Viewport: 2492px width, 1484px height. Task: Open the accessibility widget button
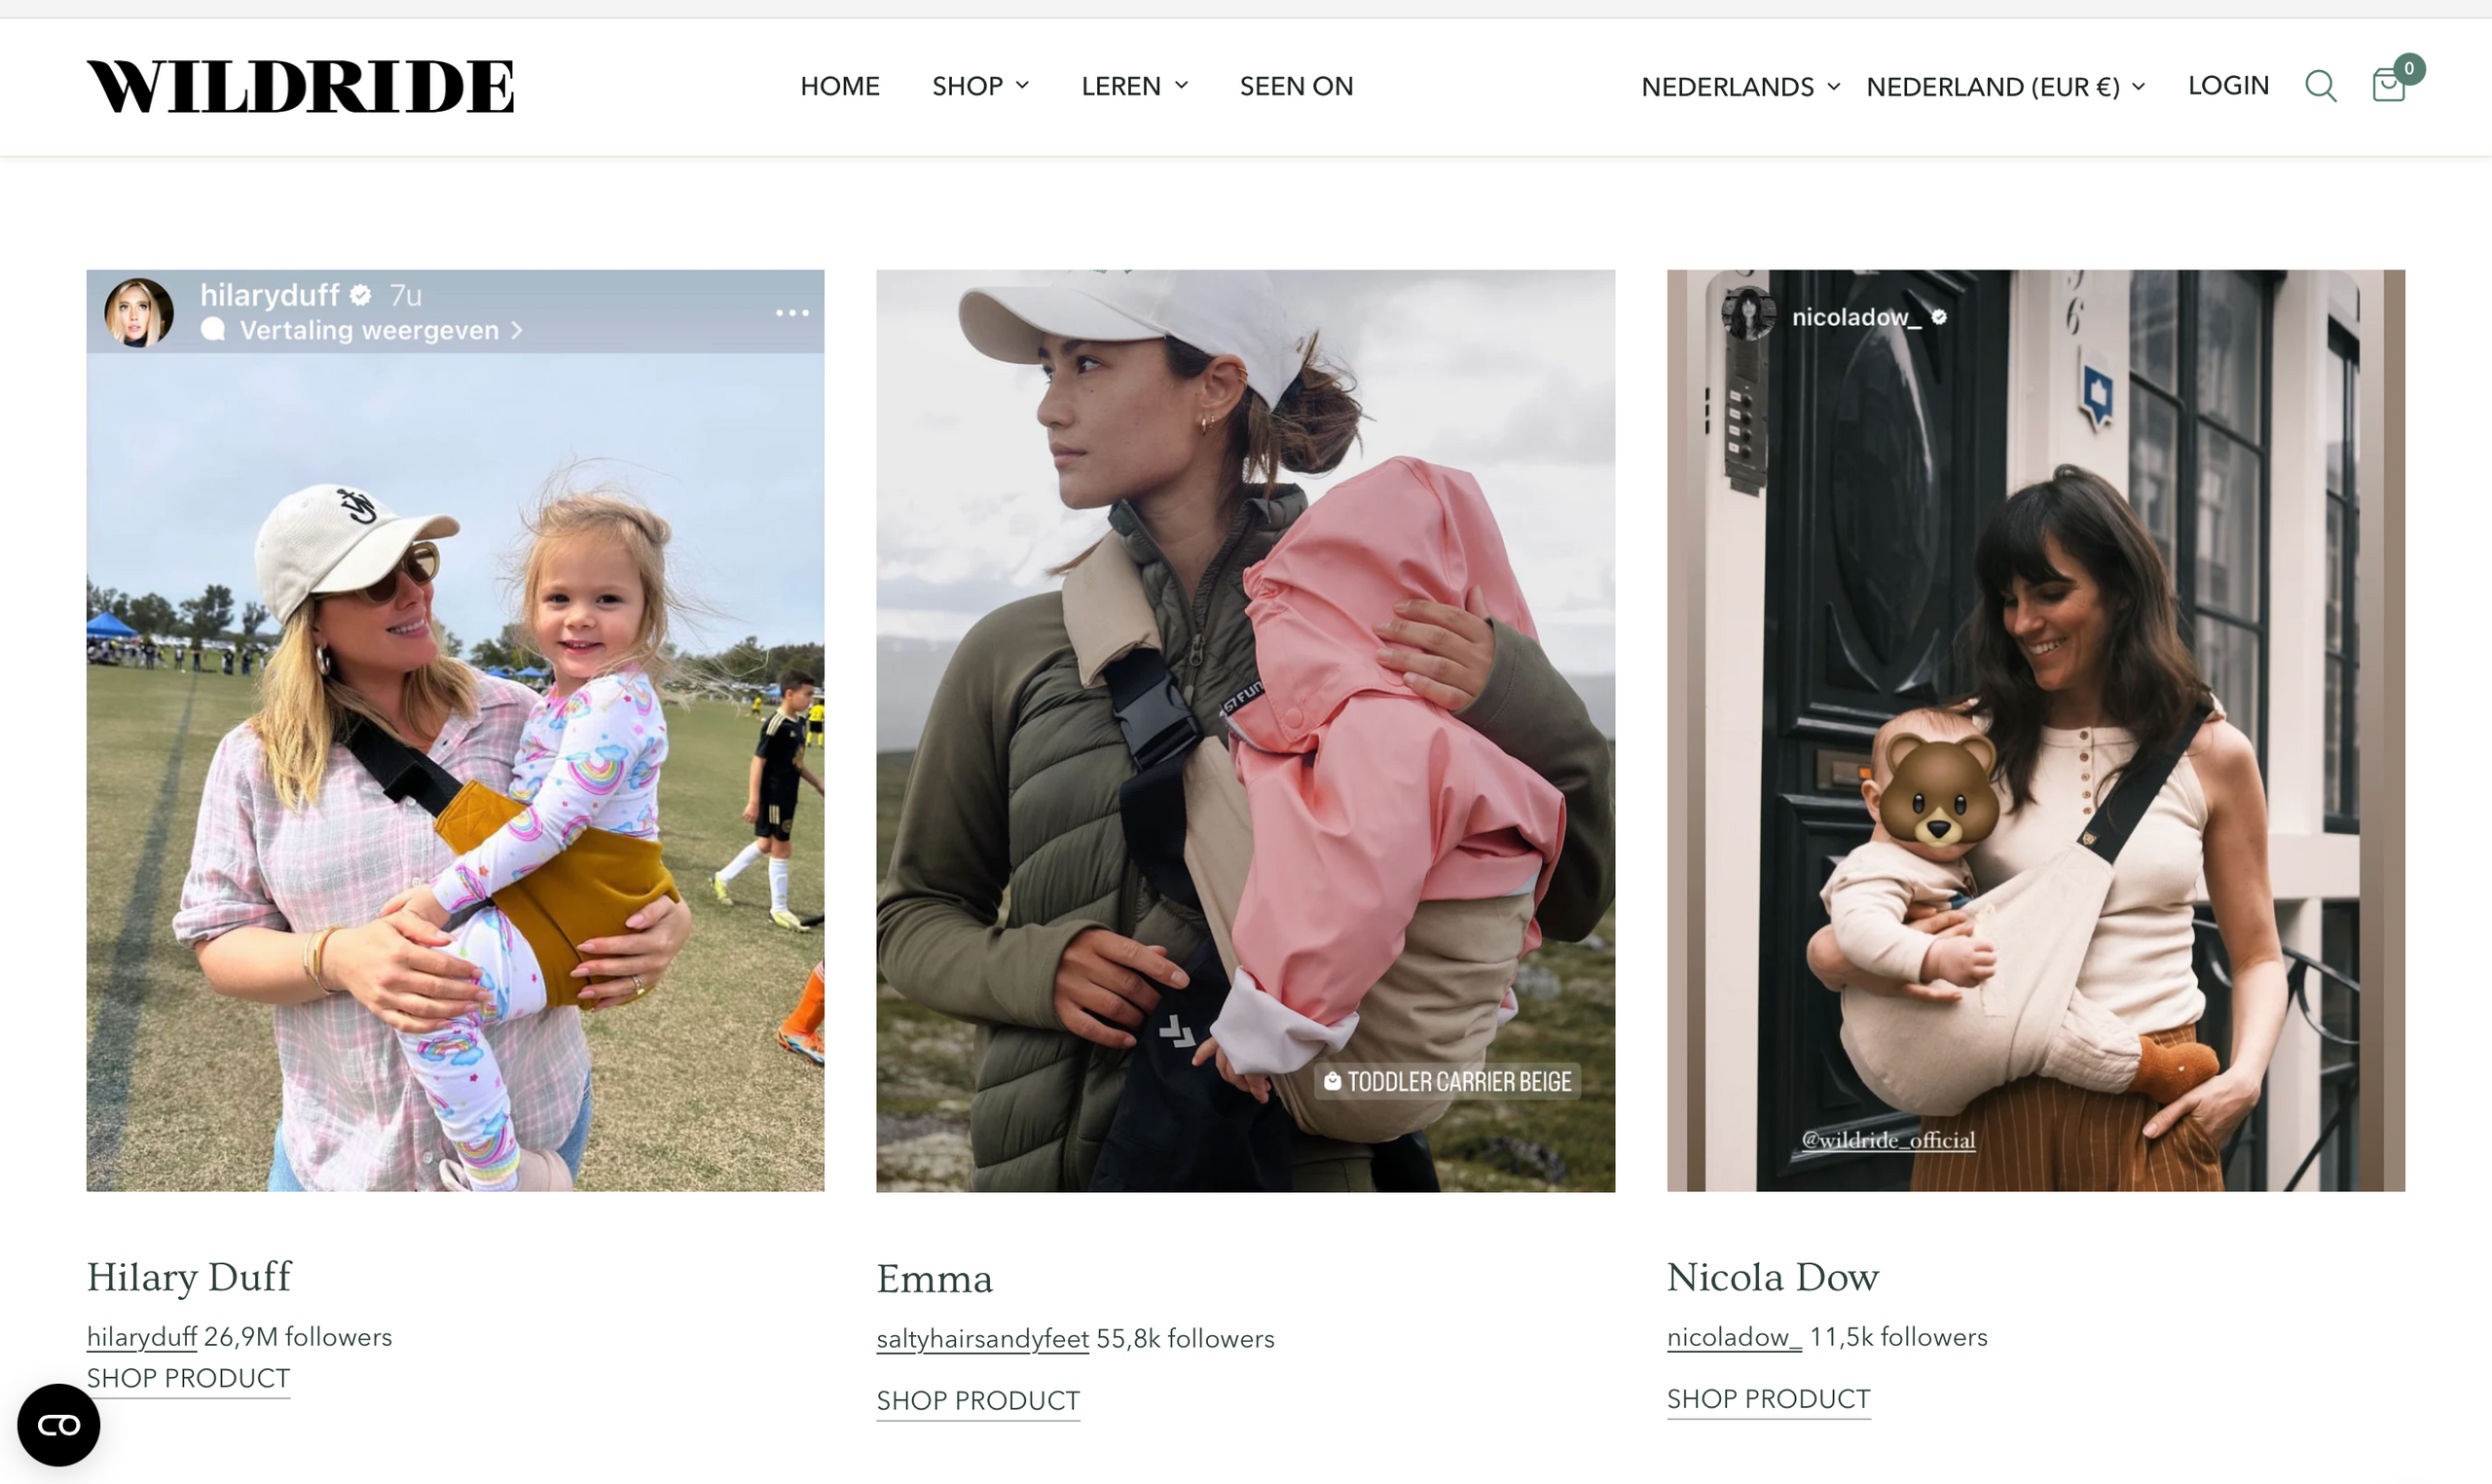tap(58, 1424)
